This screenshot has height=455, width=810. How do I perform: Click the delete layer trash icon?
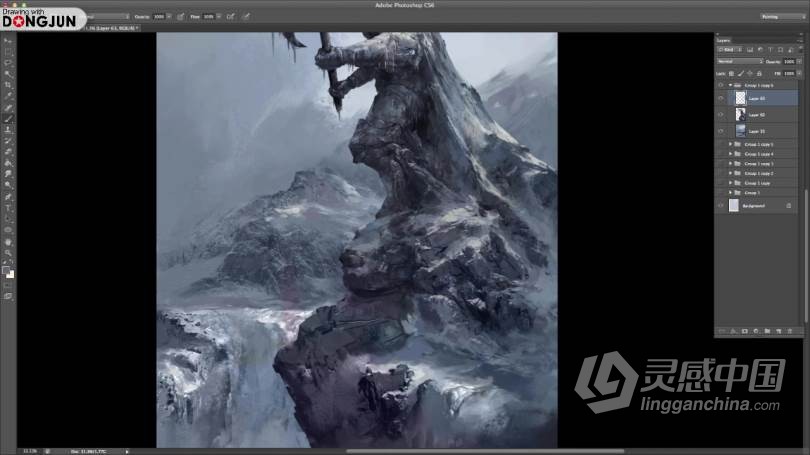click(789, 331)
